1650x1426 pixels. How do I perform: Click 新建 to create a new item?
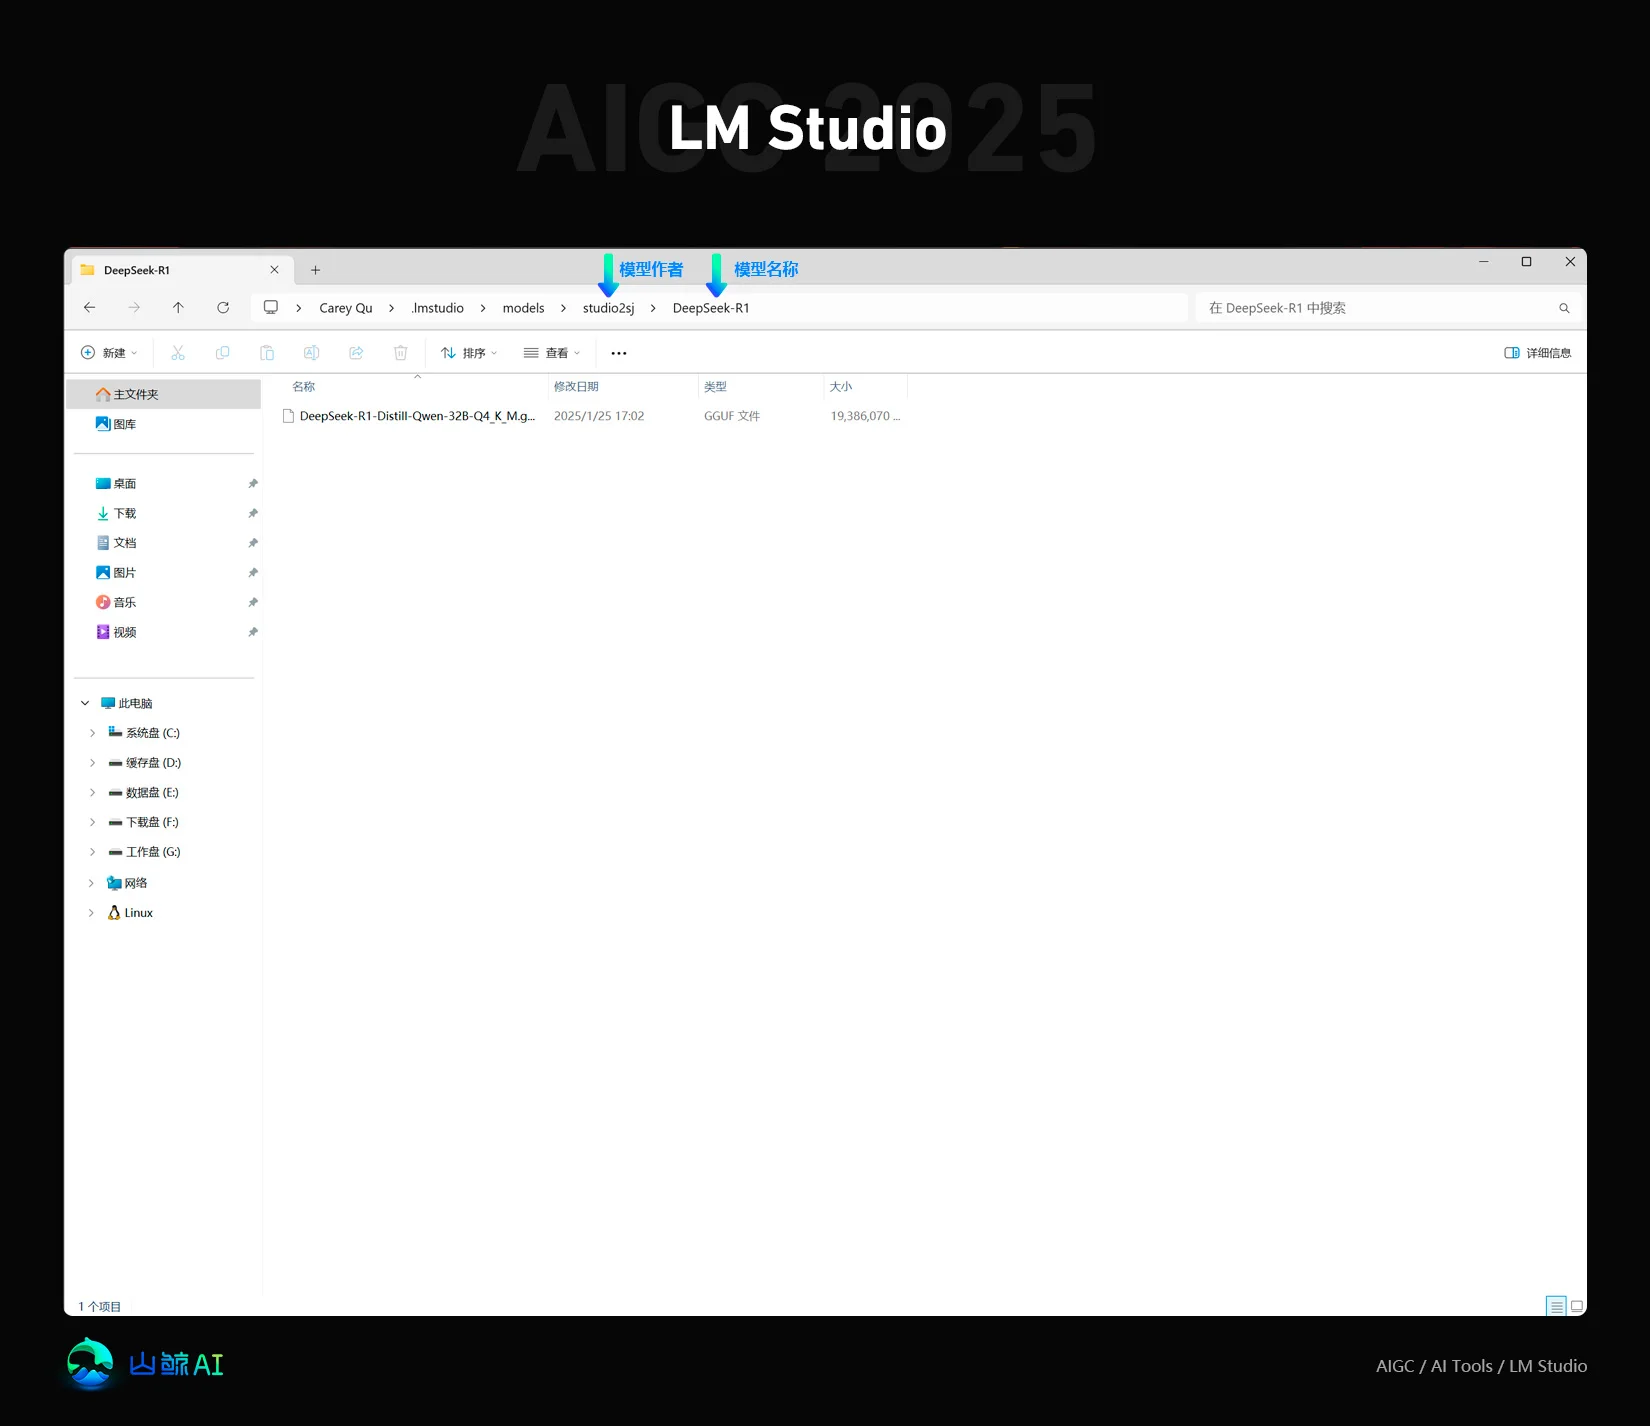click(x=108, y=352)
